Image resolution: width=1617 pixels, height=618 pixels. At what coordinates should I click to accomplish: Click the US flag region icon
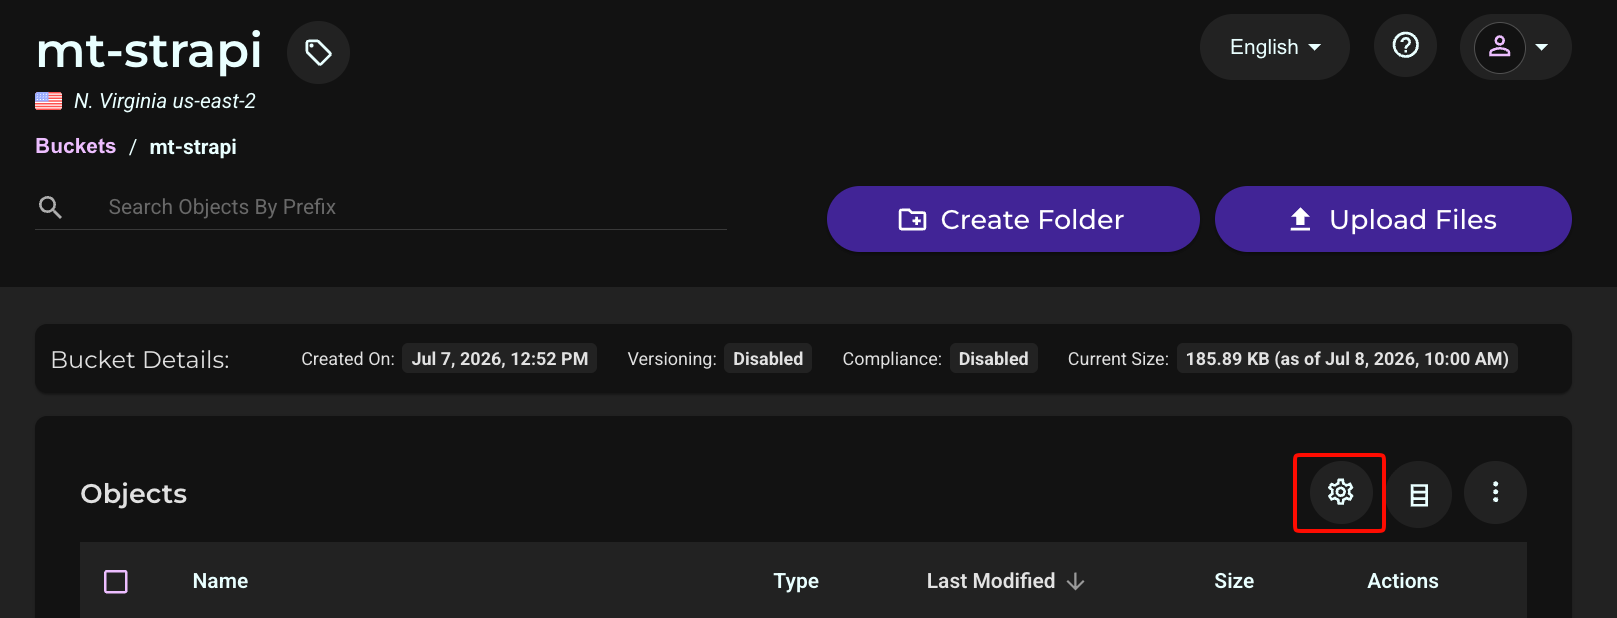[x=49, y=101]
